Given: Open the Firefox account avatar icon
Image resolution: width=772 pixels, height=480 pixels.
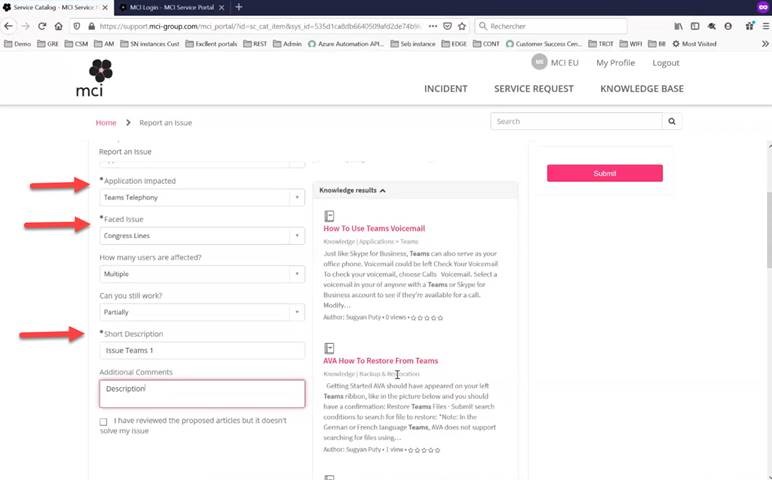Looking at the screenshot, I should (x=728, y=26).
